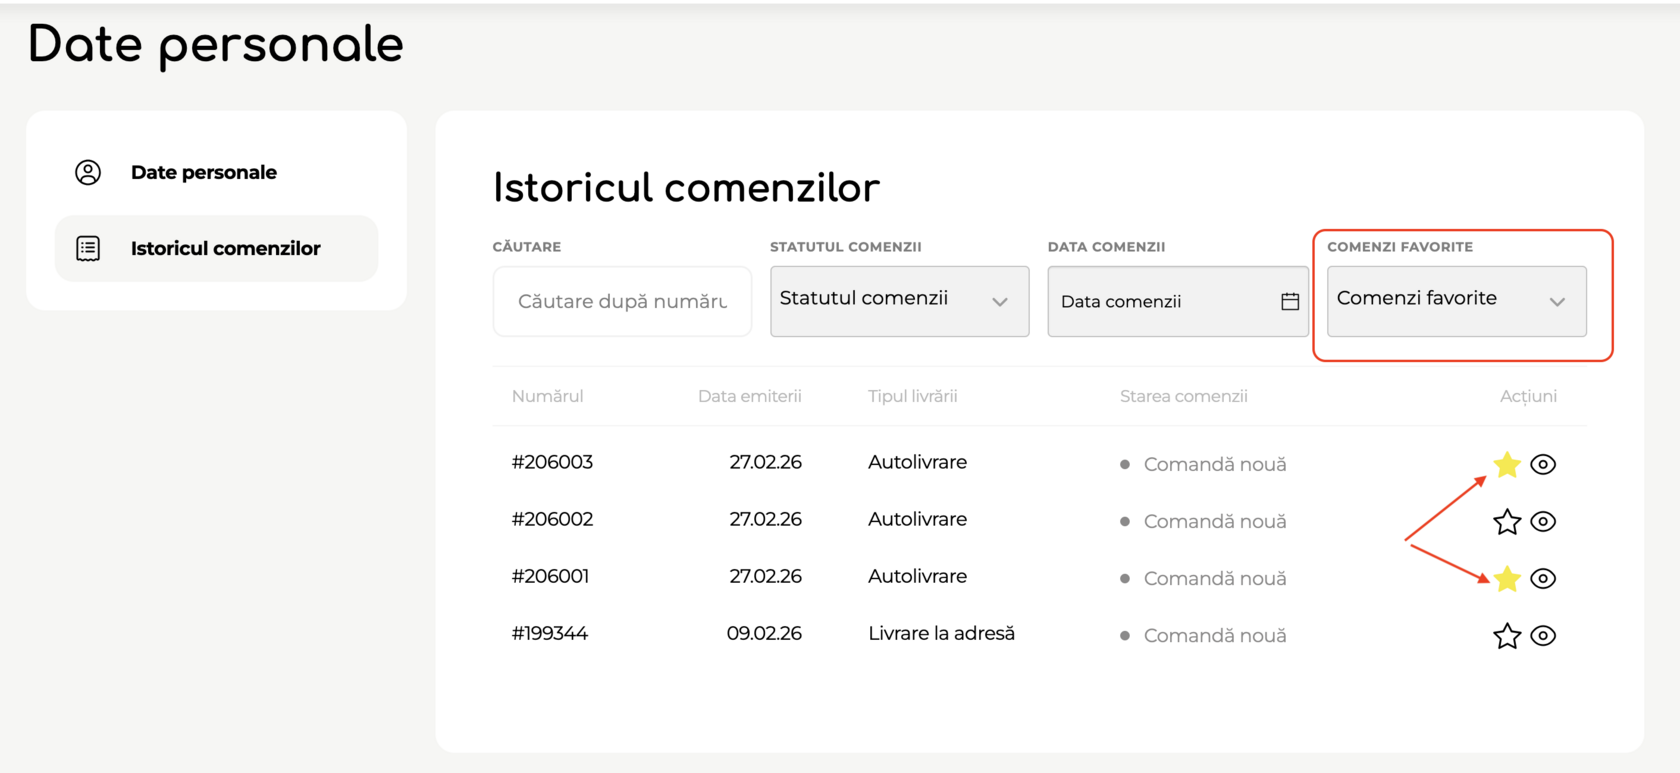Image resolution: width=1680 pixels, height=773 pixels.
Task: Mark order #206002 as favorite
Action: tap(1506, 521)
